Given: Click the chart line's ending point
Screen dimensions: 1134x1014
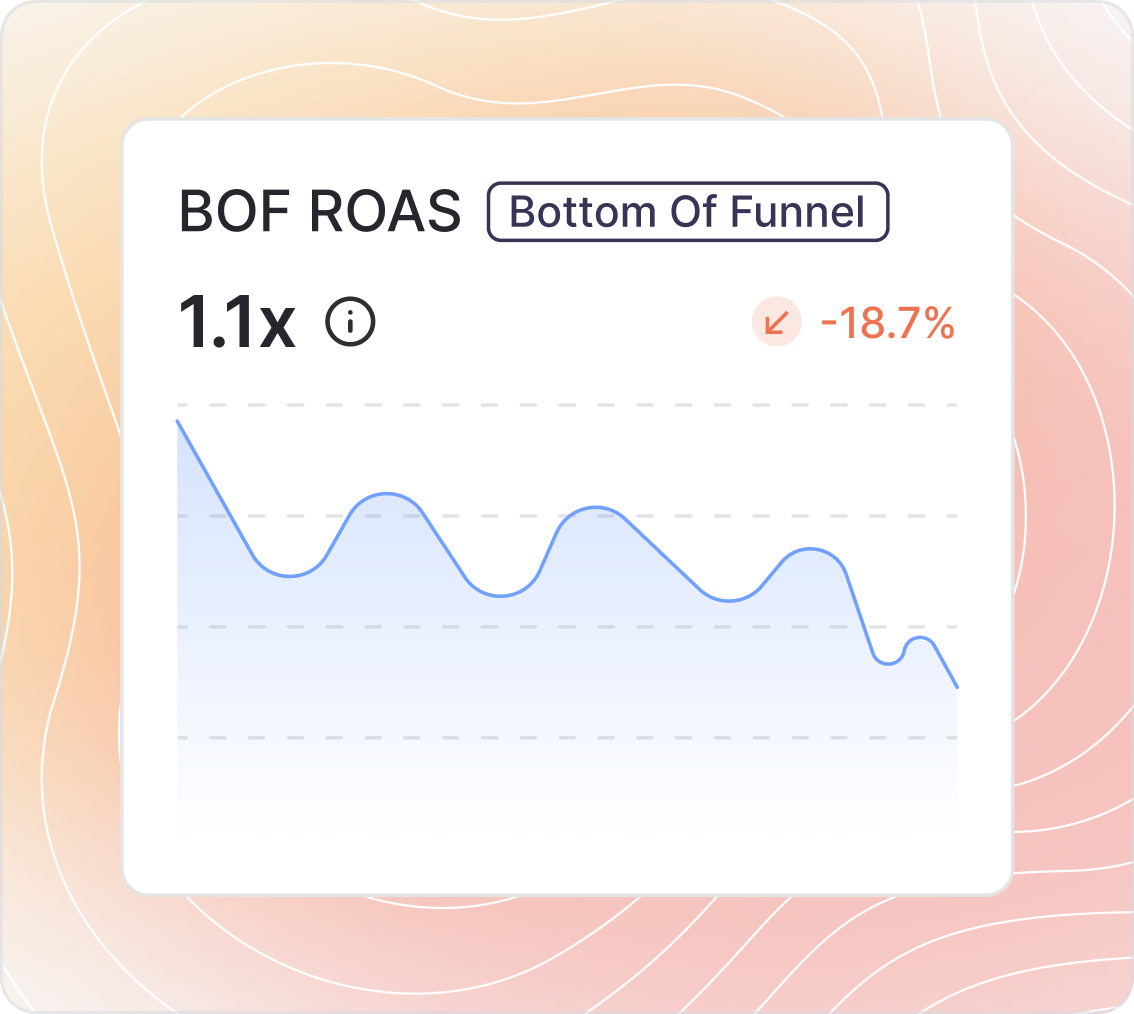Looking at the screenshot, I should coord(957,687).
